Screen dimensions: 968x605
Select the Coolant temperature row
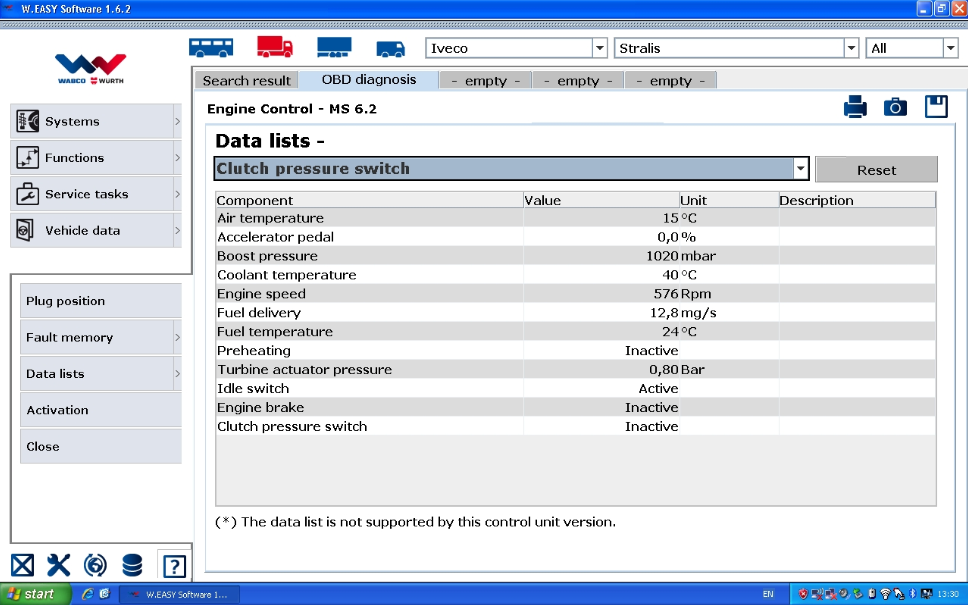tap(575, 275)
